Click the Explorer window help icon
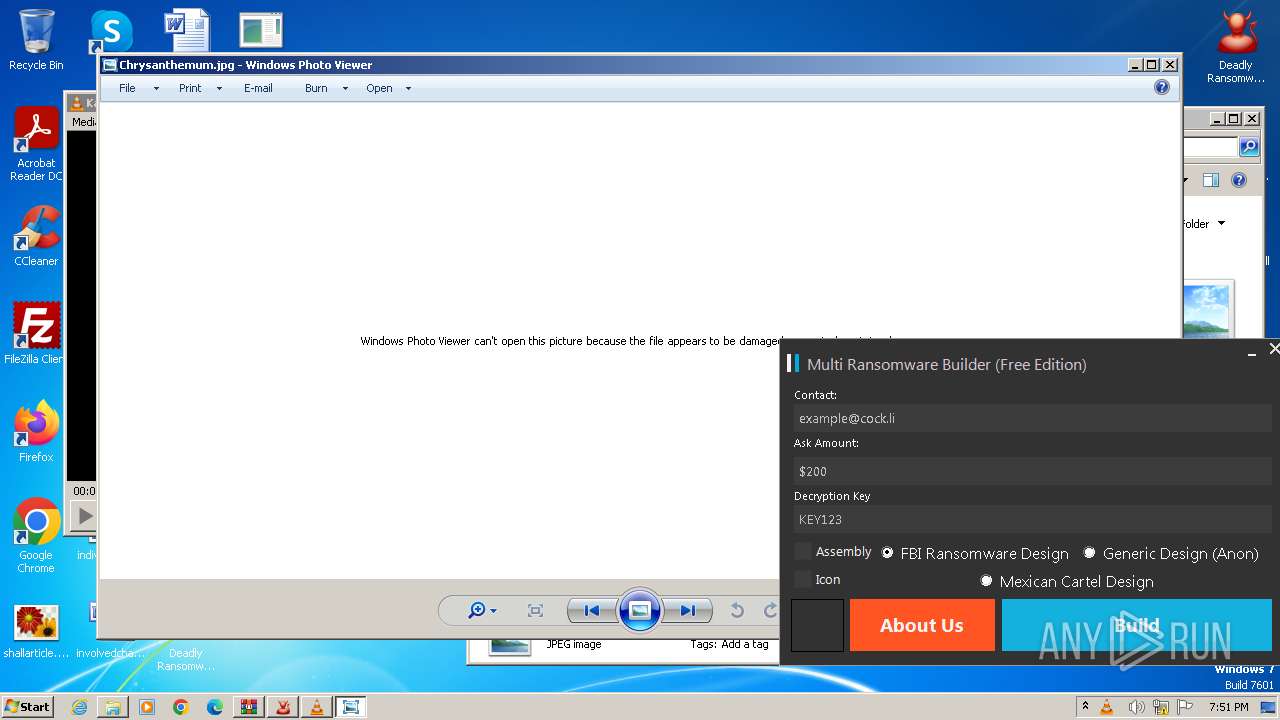Viewport: 1280px width, 720px height. 1239,181
